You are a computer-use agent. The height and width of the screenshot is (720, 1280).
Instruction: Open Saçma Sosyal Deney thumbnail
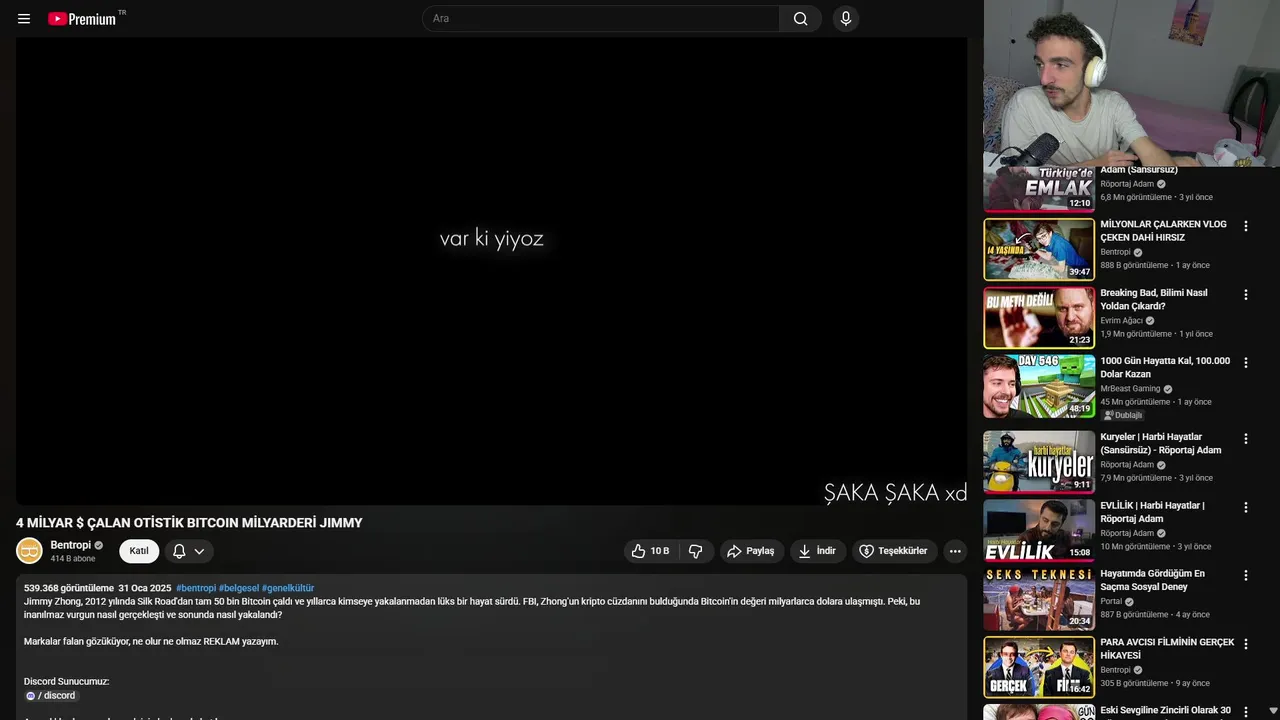tap(1039, 599)
